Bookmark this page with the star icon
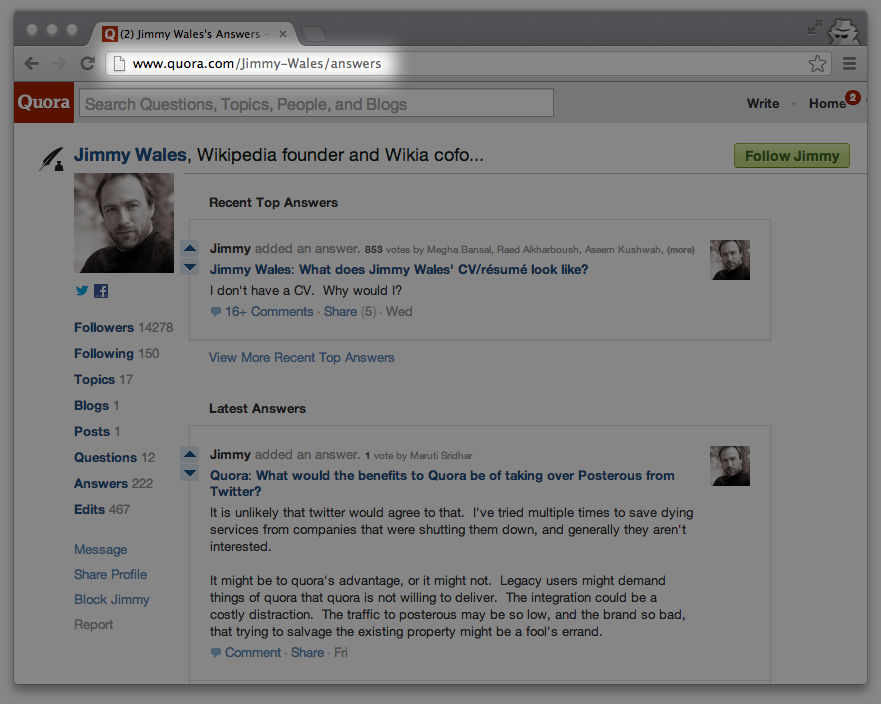 coord(818,63)
